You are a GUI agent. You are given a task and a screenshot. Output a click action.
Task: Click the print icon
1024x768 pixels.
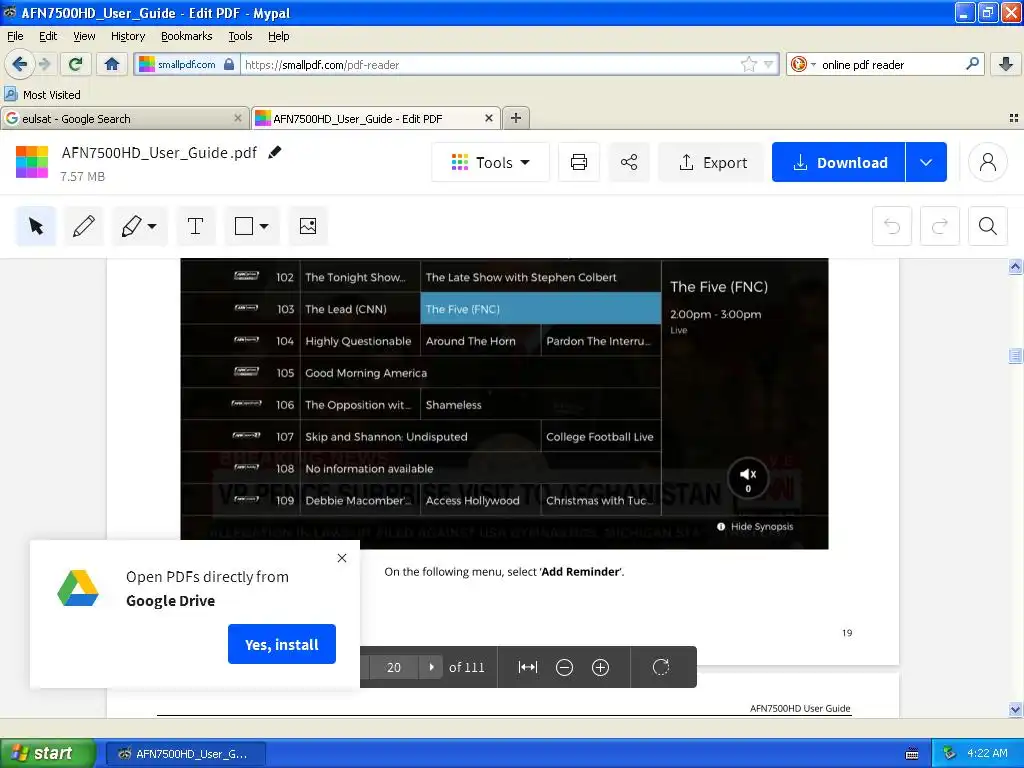(579, 162)
